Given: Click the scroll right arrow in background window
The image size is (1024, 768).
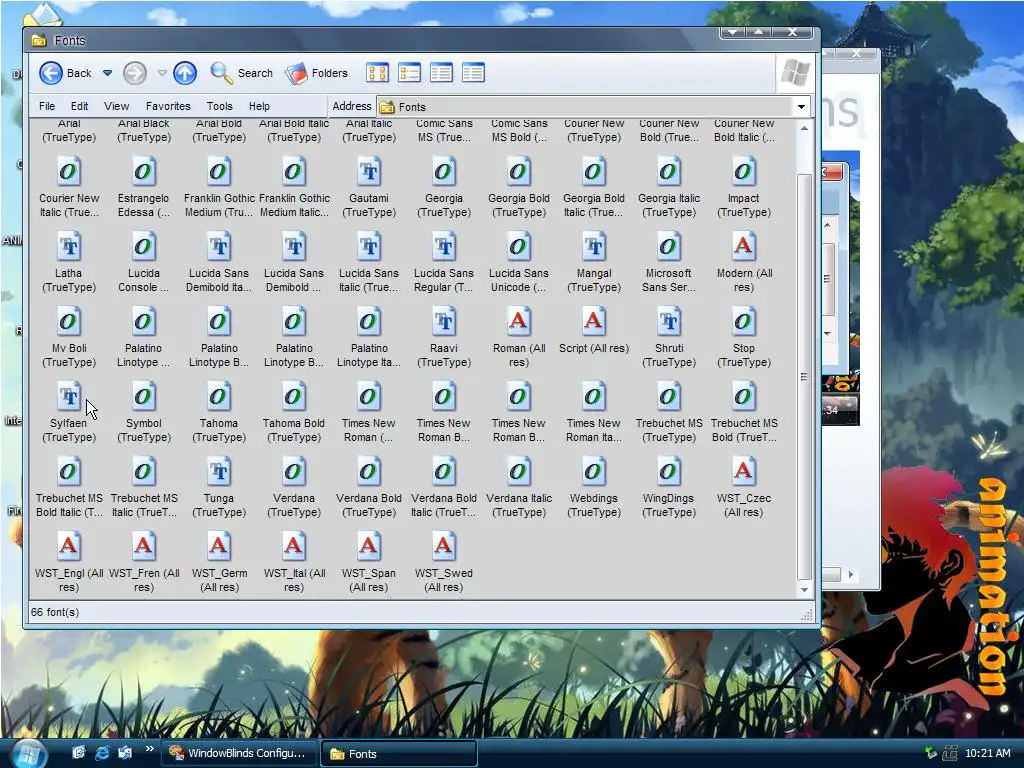Looking at the screenshot, I should tap(851, 575).
